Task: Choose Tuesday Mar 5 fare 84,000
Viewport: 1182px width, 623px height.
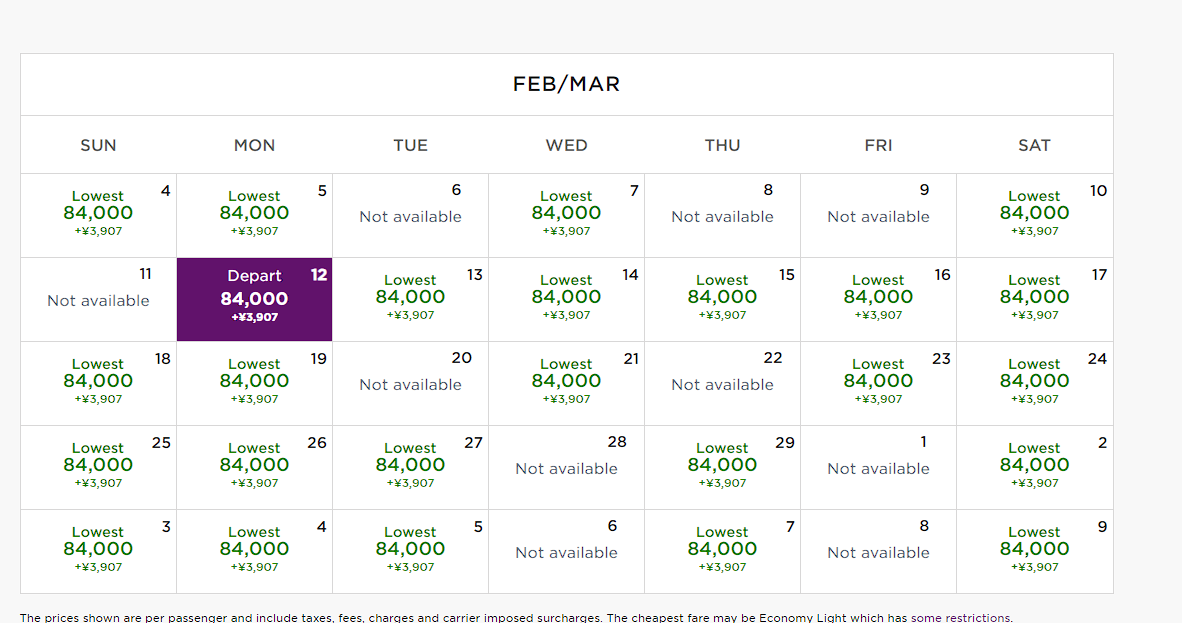Action: pos(411,551)
